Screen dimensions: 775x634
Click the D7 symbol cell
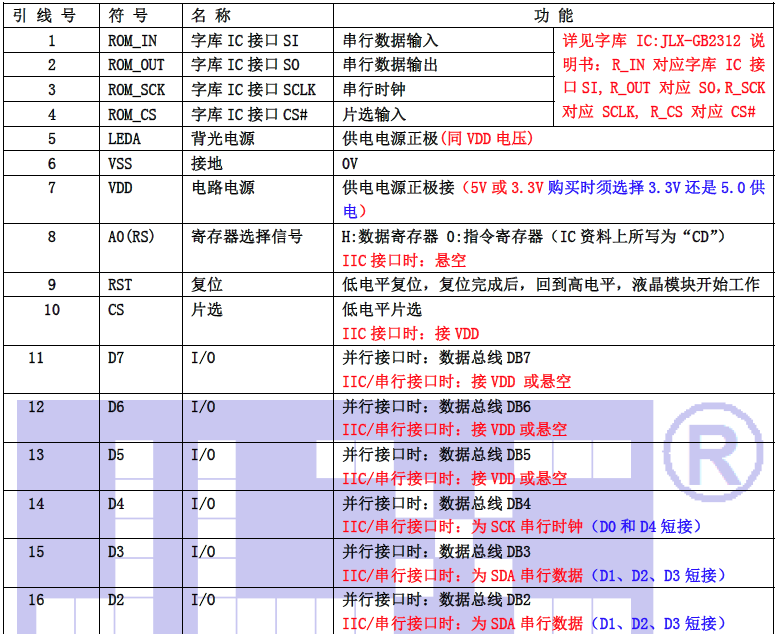116,358
